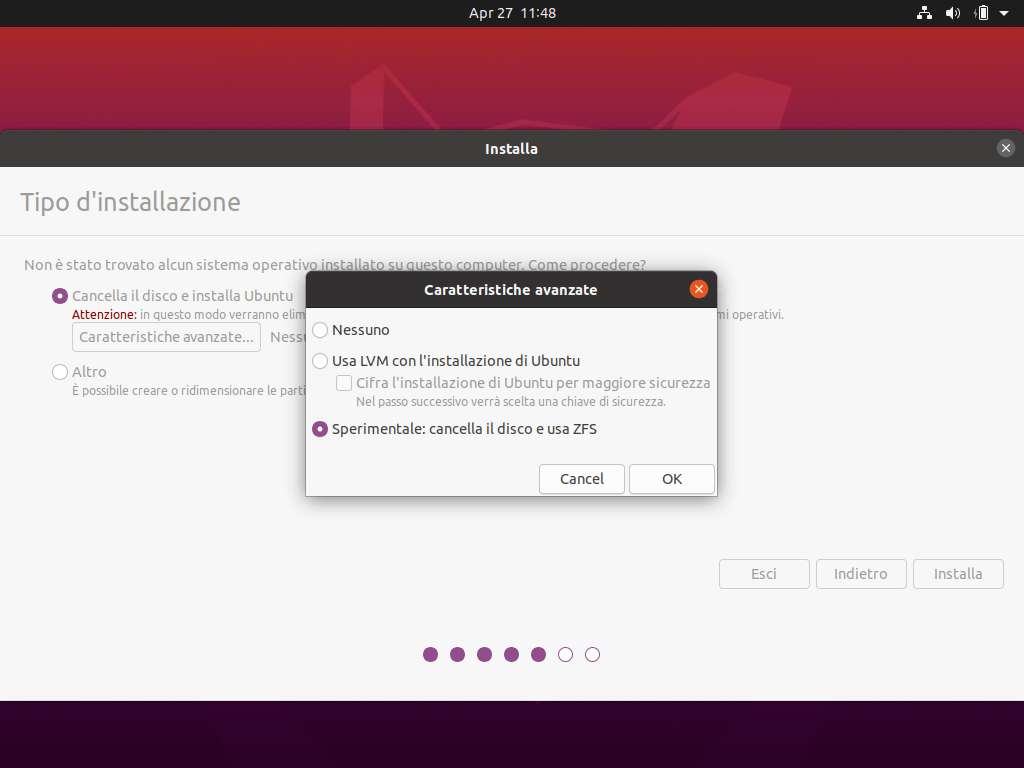This screenshot has width=1024, height=768.
Task: Go back with the Indietro button
Action: tap(861, 574)
